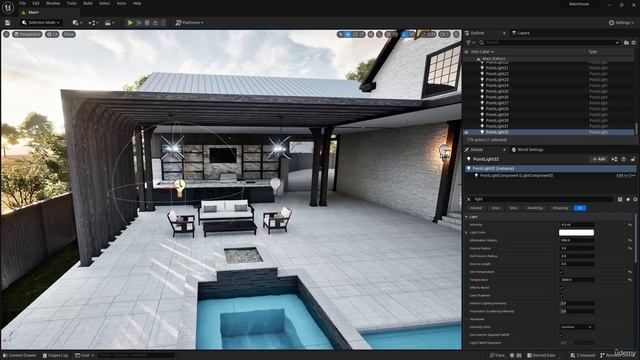This screenshot has width=640, height=360.
Task: Toggle the Use Temperature checkbox
Action: (562, 272)
